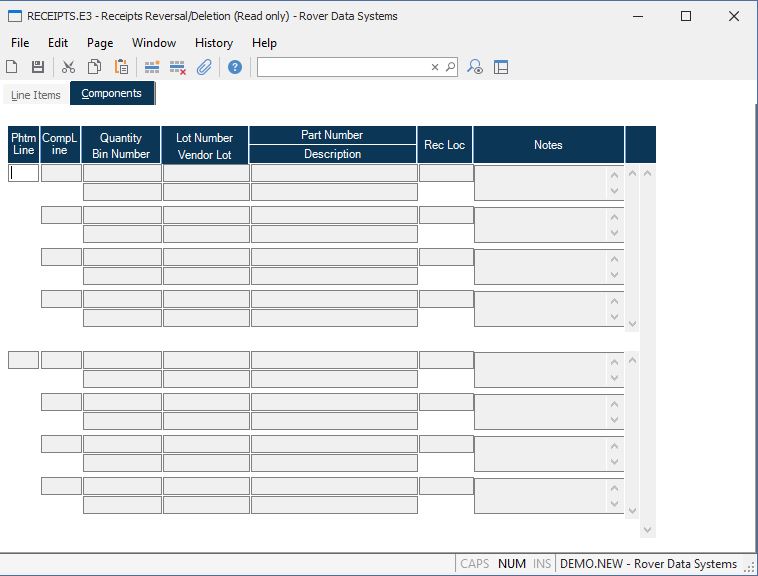Open help with the question mark icon
The height and width of the screenshot is (576, 758).
click(235, 67)
